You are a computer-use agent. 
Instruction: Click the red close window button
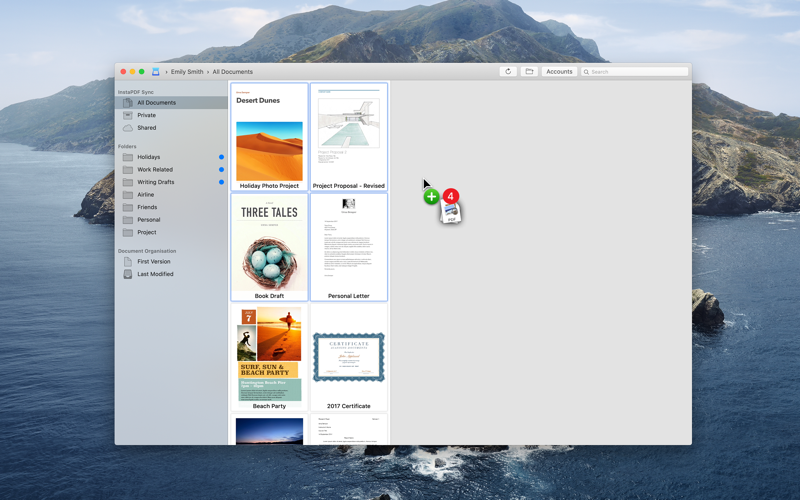(x=123, y=72)
